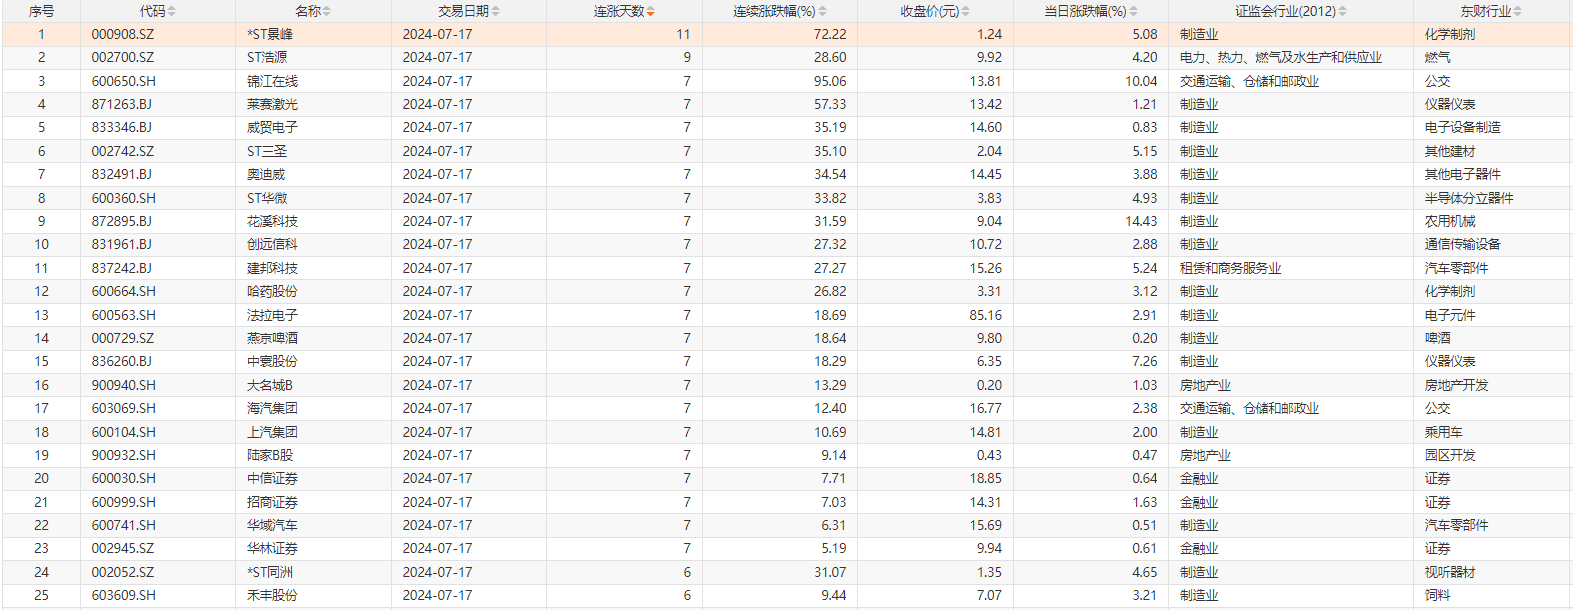
Task: Click stock code 600104.SH
Action: tap(123, 432)
